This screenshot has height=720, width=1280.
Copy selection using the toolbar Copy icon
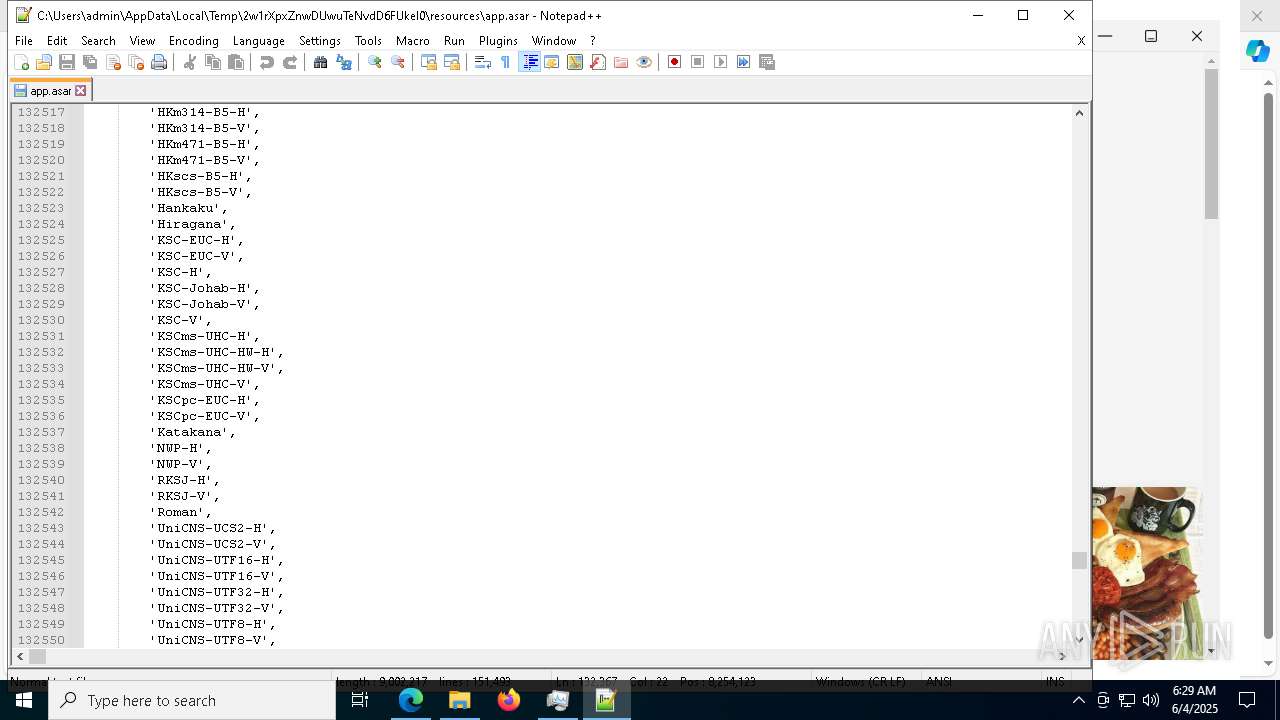tap(213, 62)
